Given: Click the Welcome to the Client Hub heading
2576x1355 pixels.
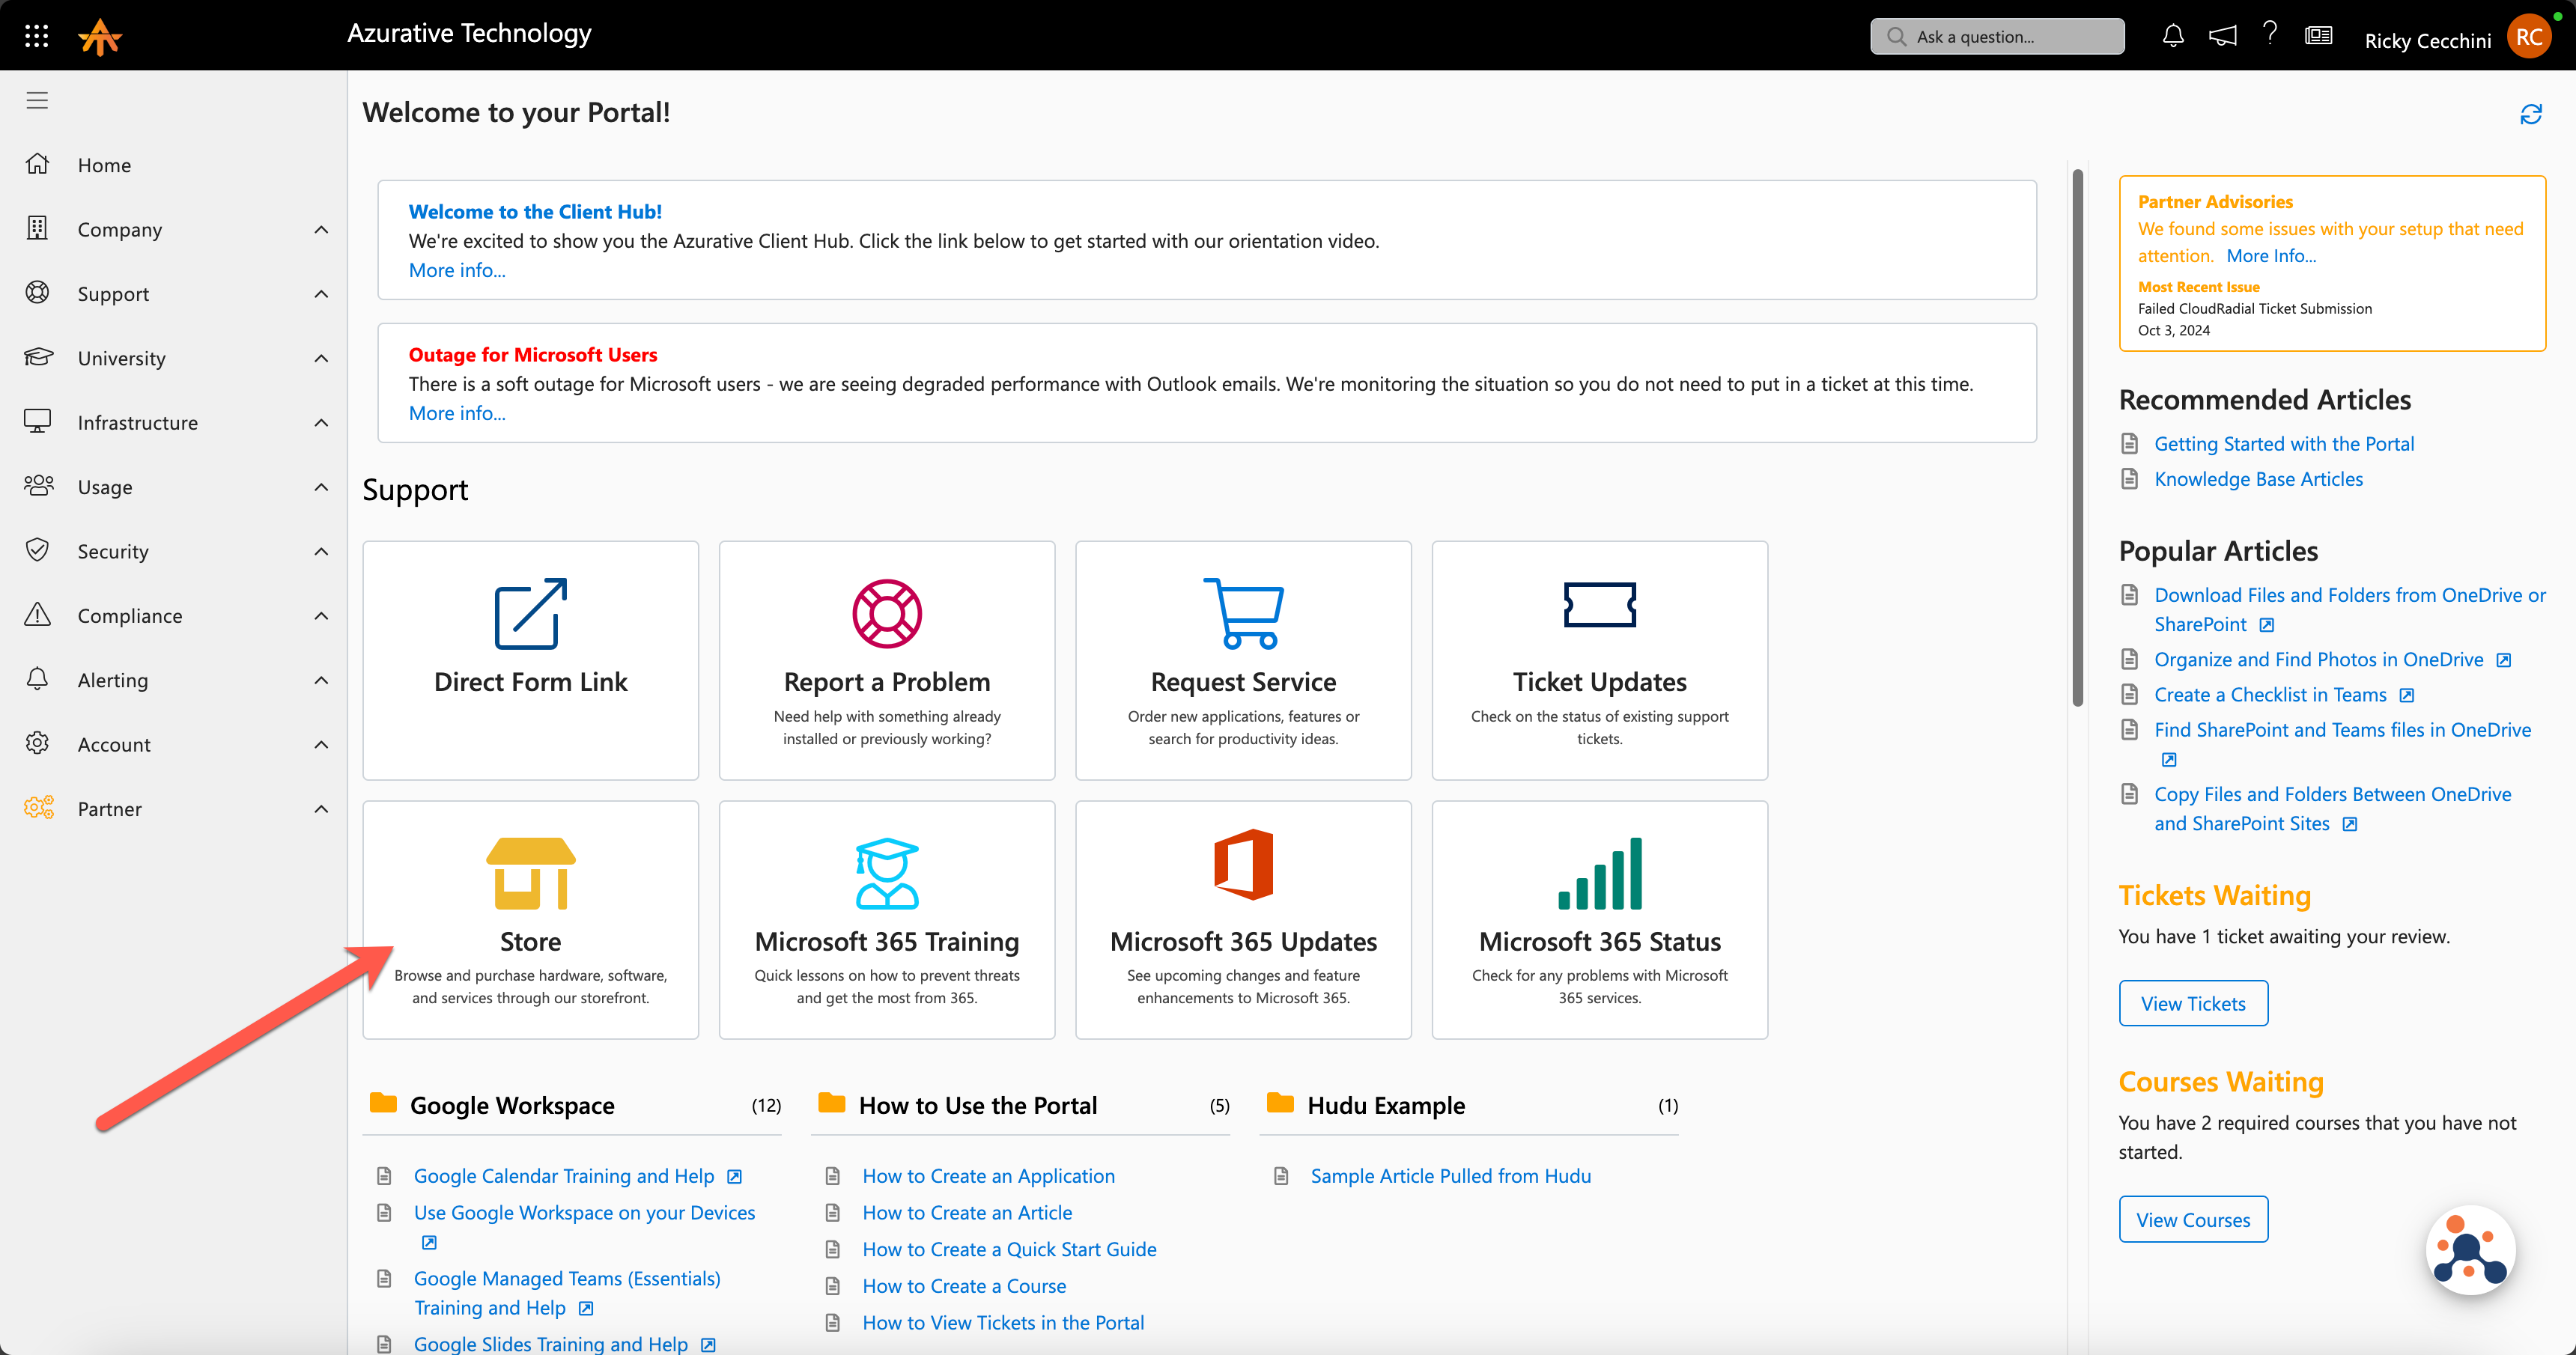Looking at the screenshot, I should pos(535,211).
